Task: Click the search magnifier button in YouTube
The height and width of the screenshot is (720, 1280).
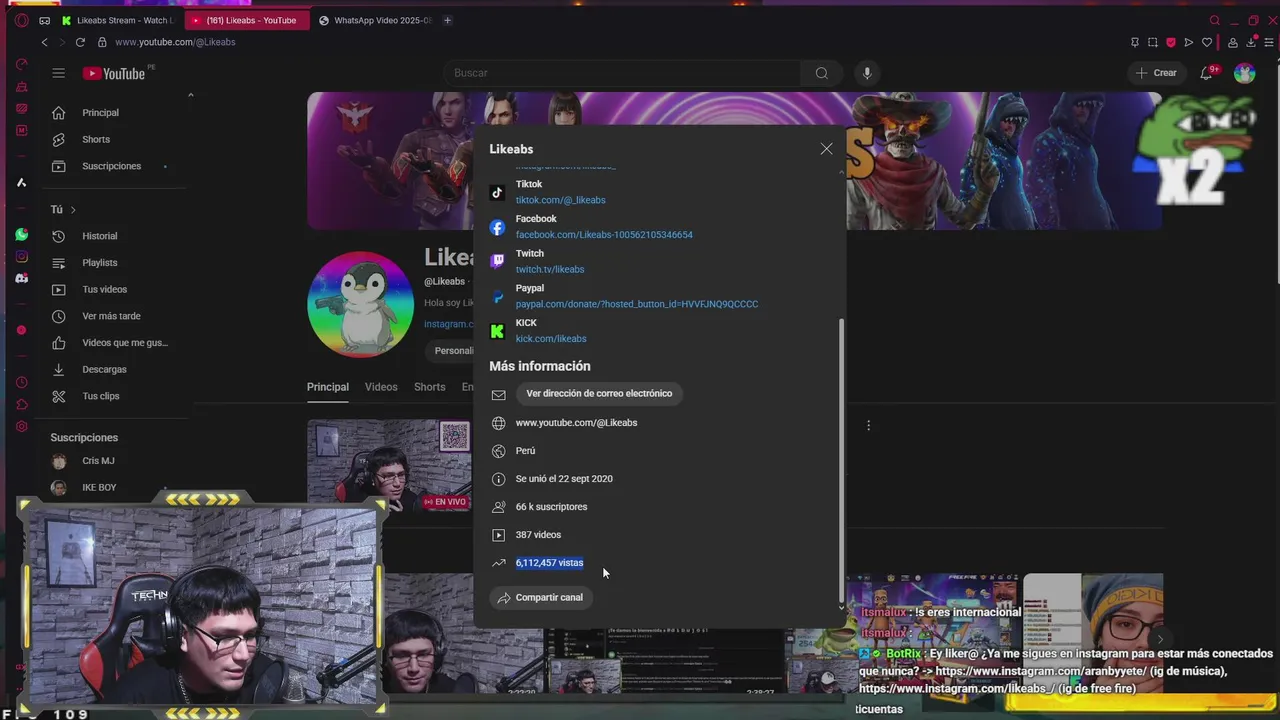Action: click(821, 73)
